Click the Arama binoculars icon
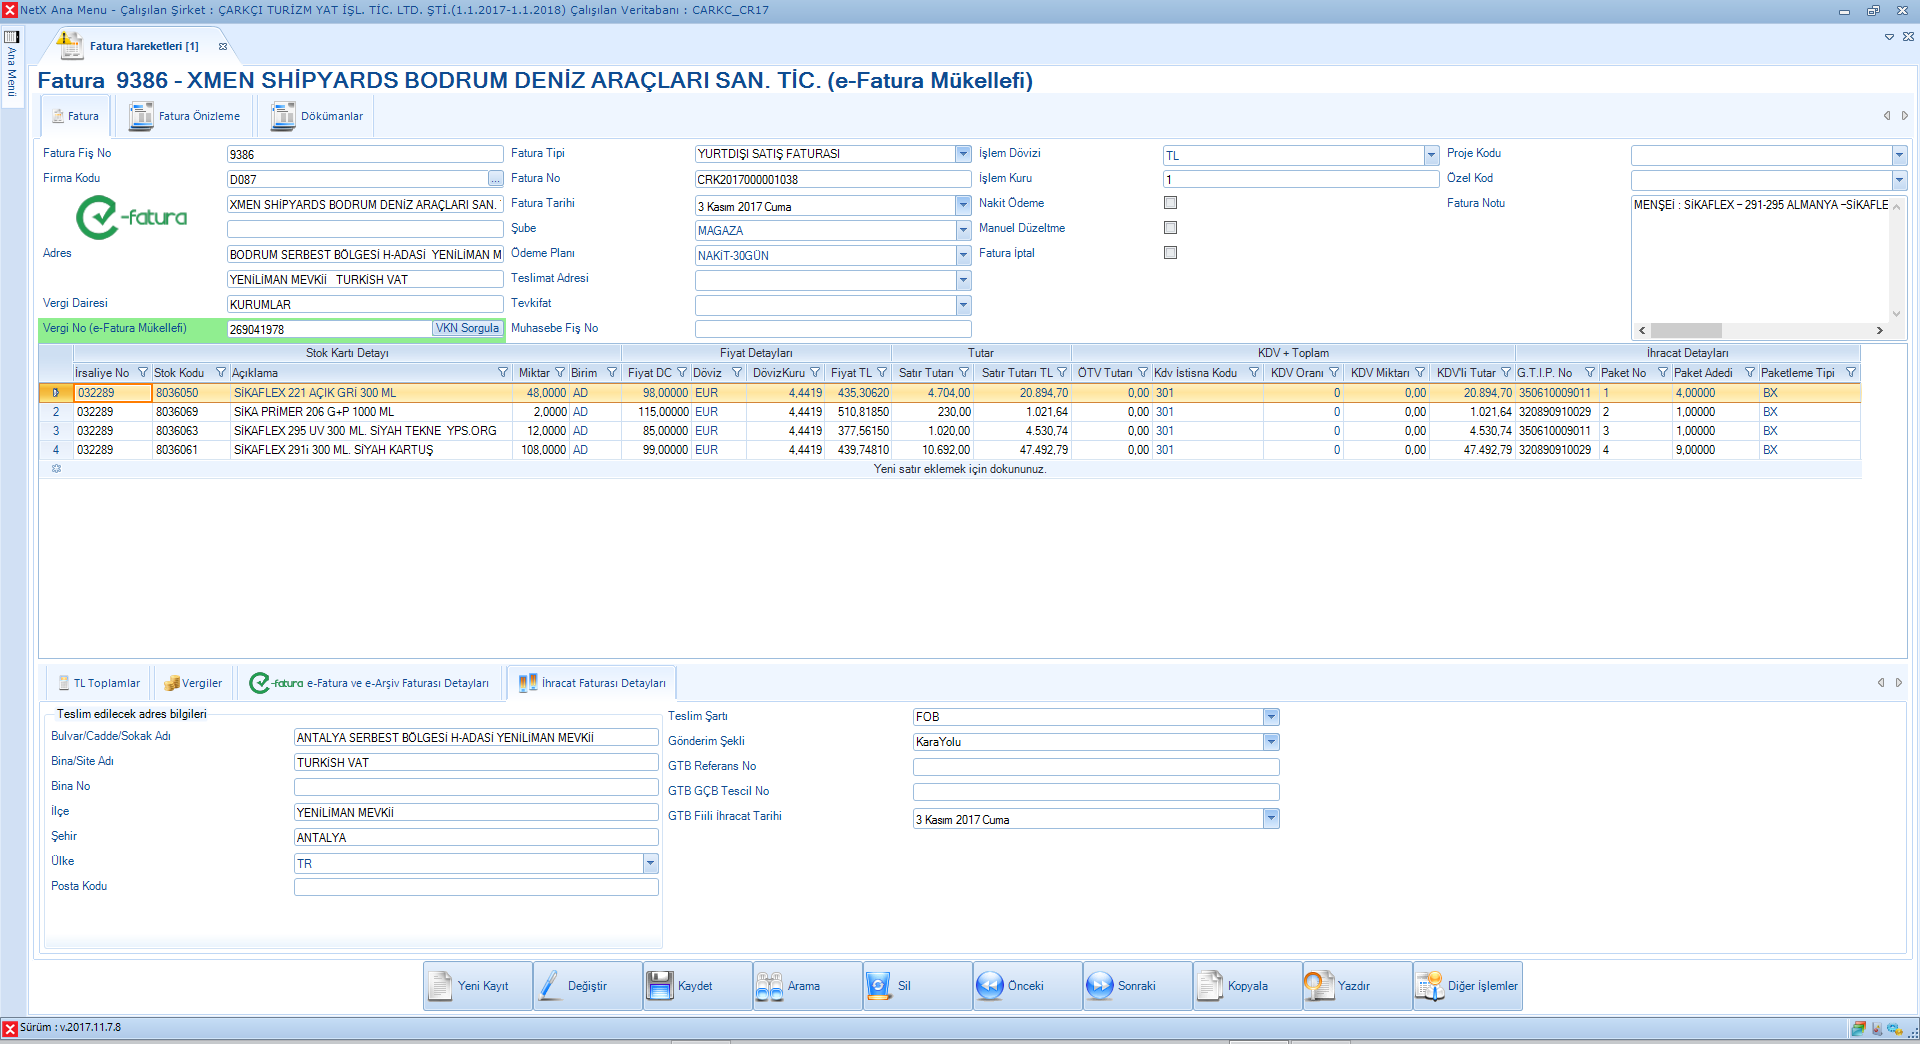 tap(769, 986)
